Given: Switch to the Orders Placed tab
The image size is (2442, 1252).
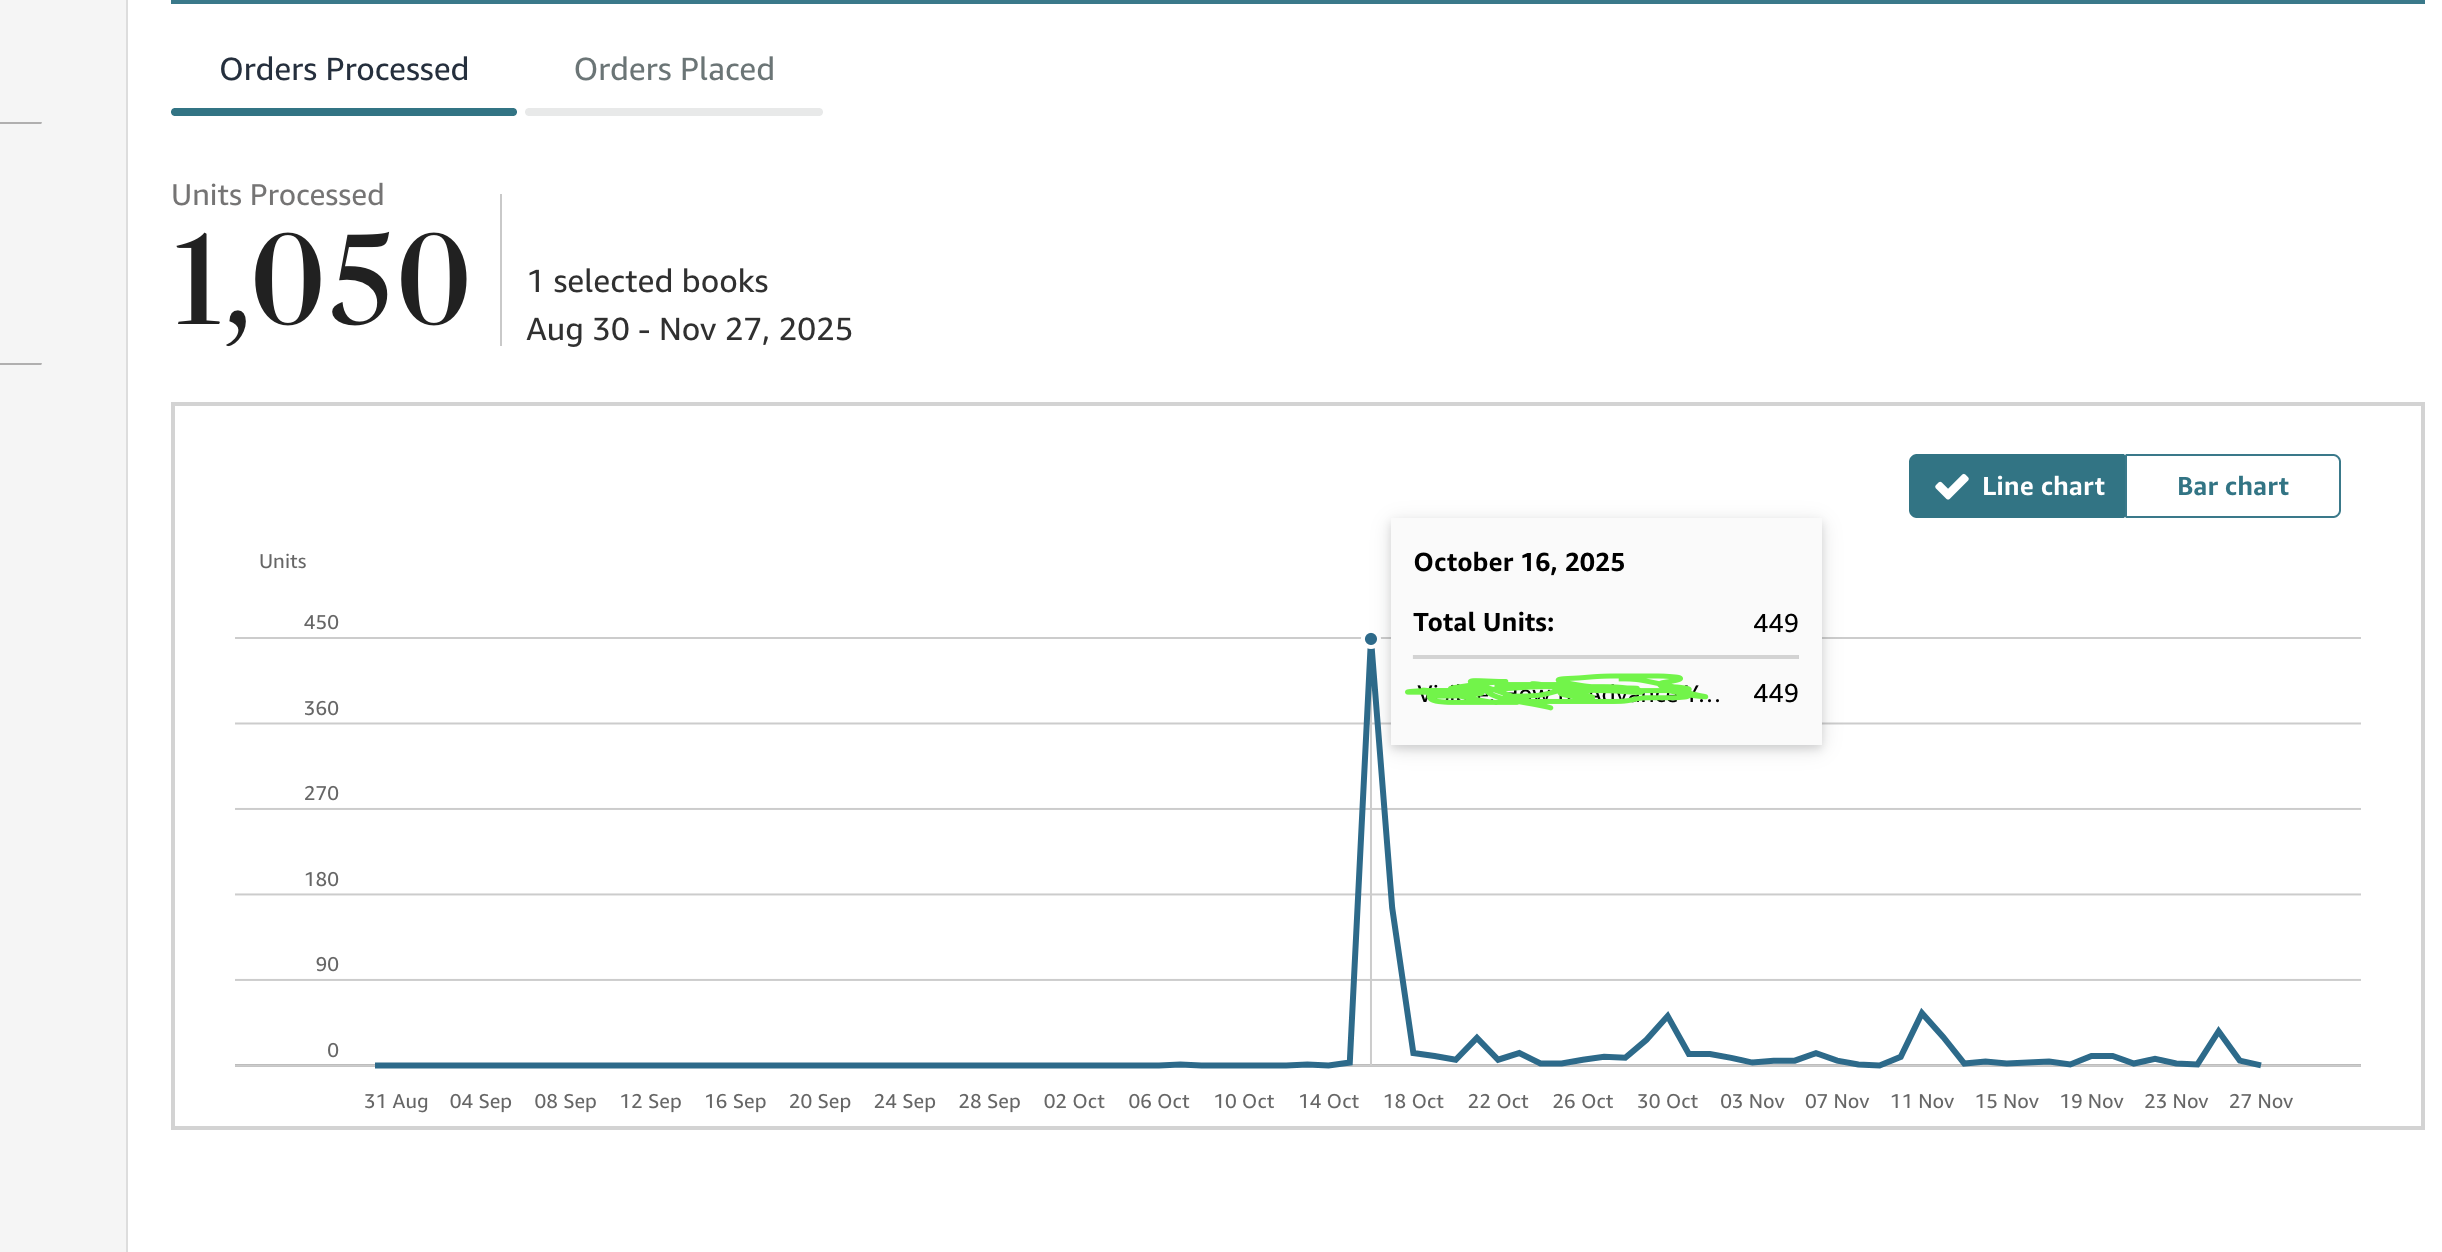Looking at the screenshot, I should tap(673, 70).
